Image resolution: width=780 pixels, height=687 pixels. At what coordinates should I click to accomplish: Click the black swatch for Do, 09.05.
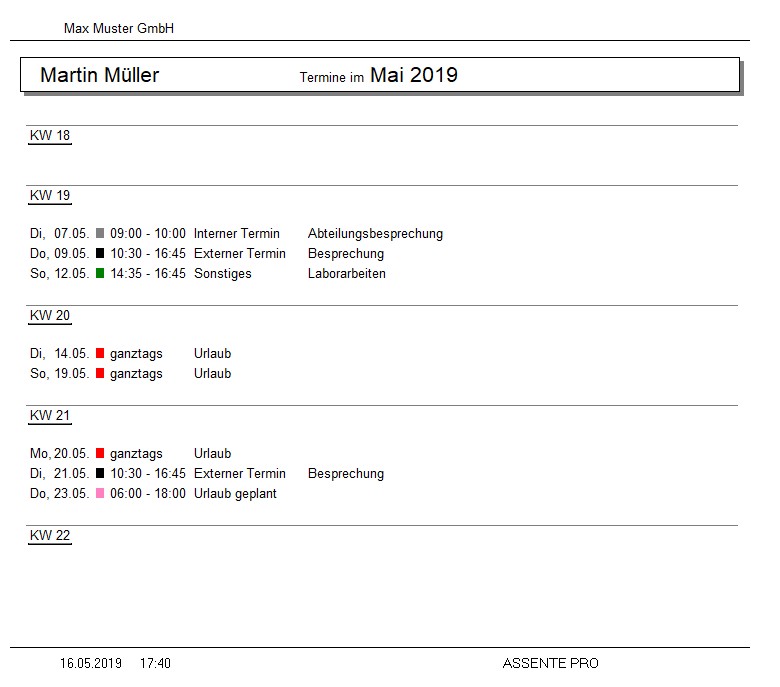[100, 253]
